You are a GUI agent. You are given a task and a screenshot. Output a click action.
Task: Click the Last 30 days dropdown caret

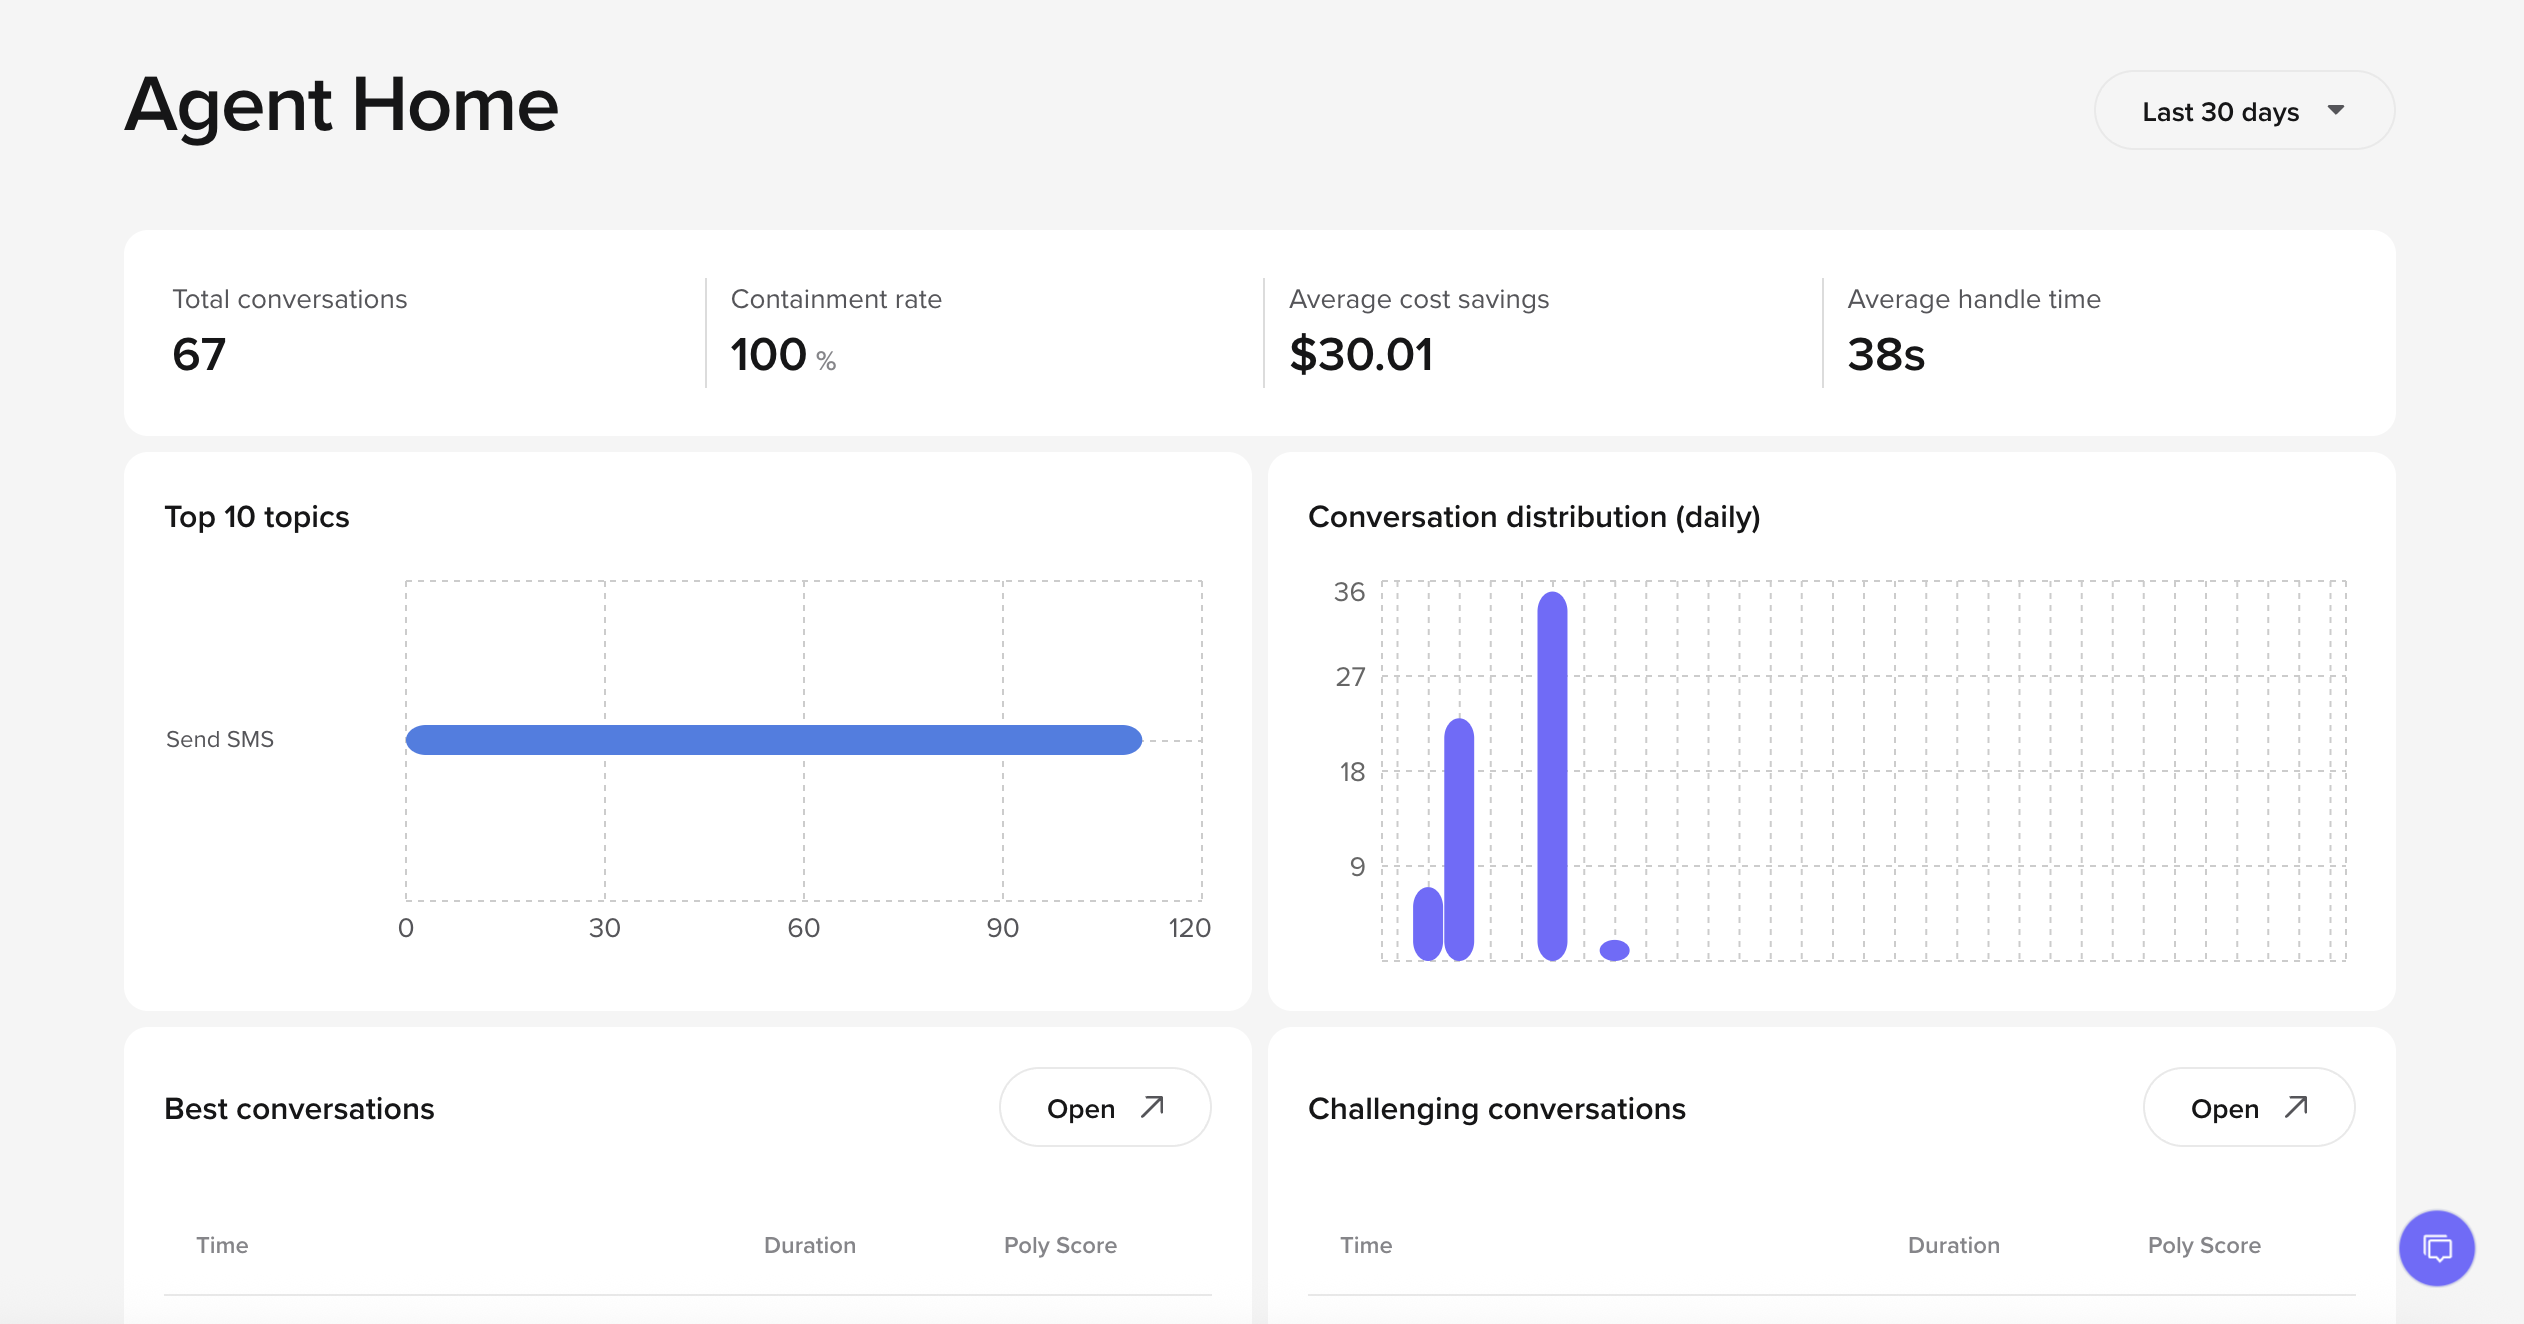coord(2336,110)
